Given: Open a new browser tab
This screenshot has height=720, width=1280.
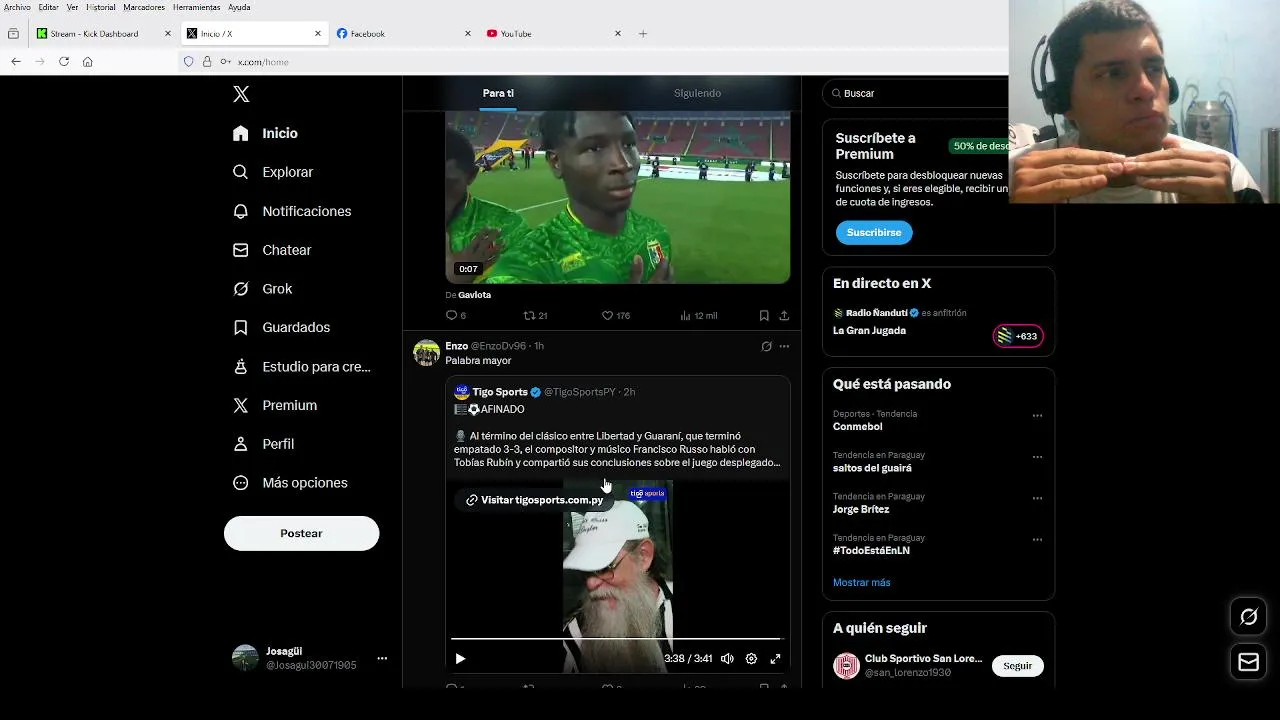Looking at the screenshot, I should (643, 33).
